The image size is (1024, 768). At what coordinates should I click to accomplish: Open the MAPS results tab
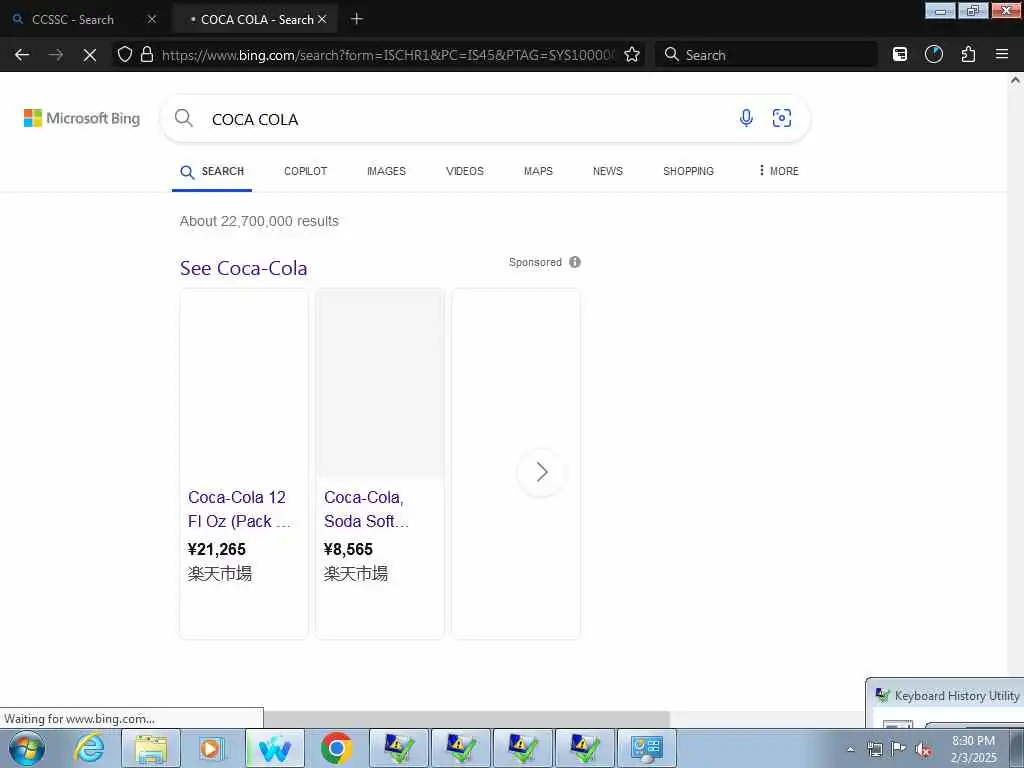point(538,171)
